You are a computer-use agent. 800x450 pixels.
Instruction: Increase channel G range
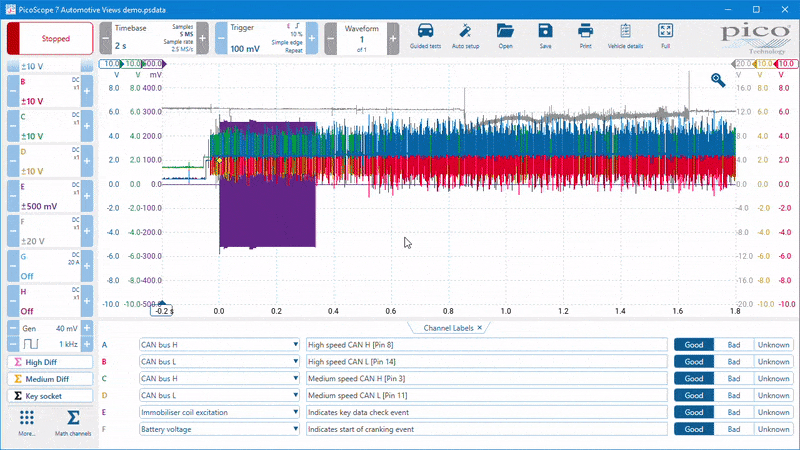tap(87, 266)
